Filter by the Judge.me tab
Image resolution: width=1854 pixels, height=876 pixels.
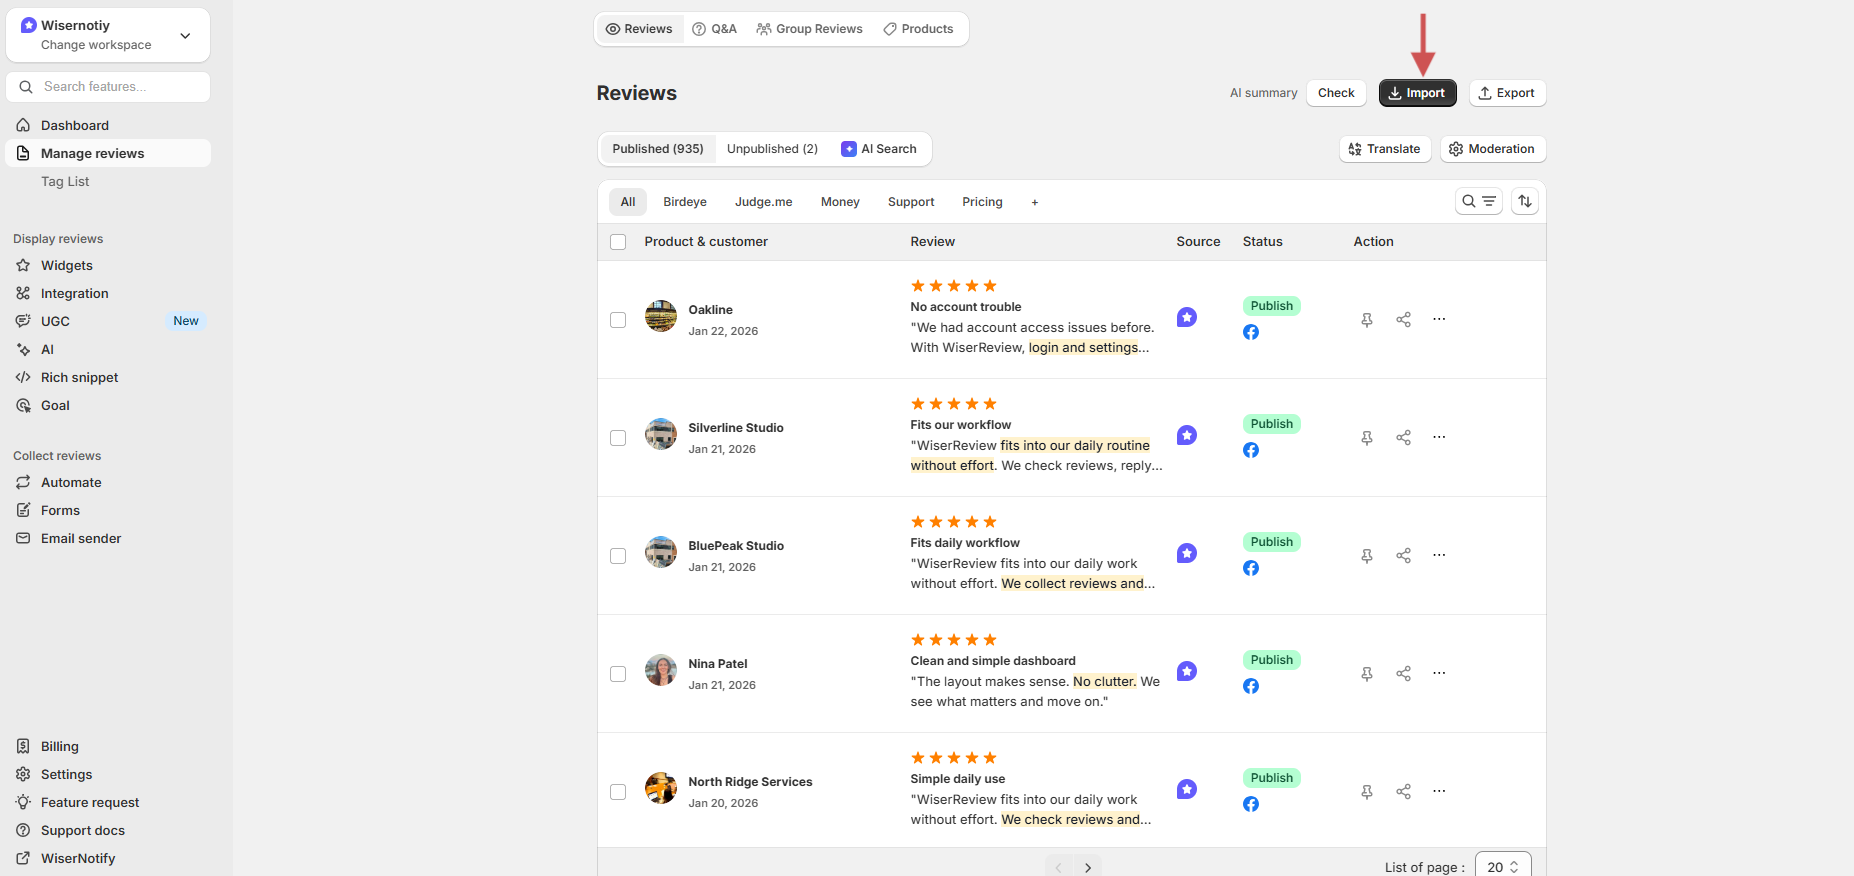(x=764, y=202)
